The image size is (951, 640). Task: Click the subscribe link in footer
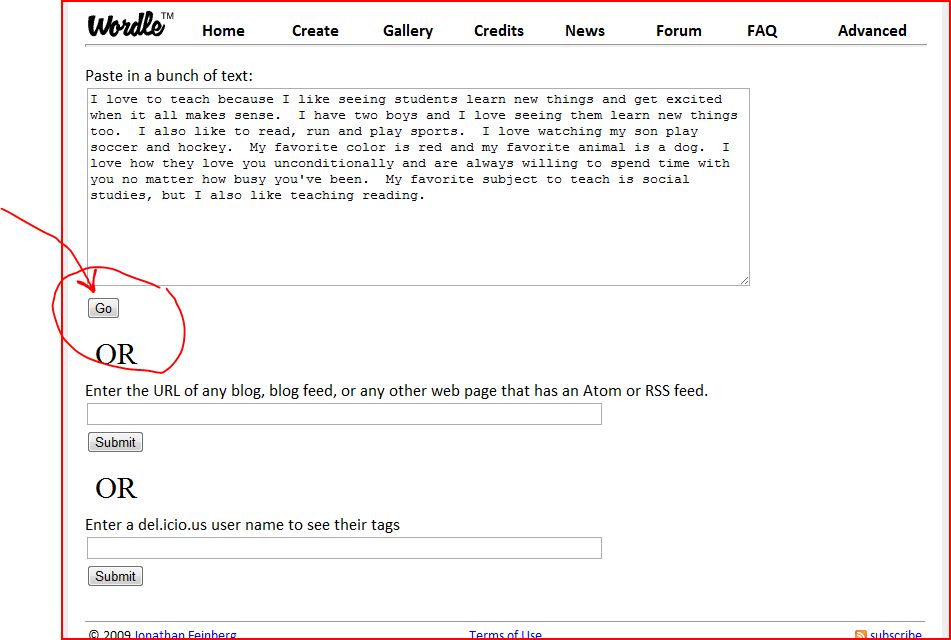[x=896, y=635]
